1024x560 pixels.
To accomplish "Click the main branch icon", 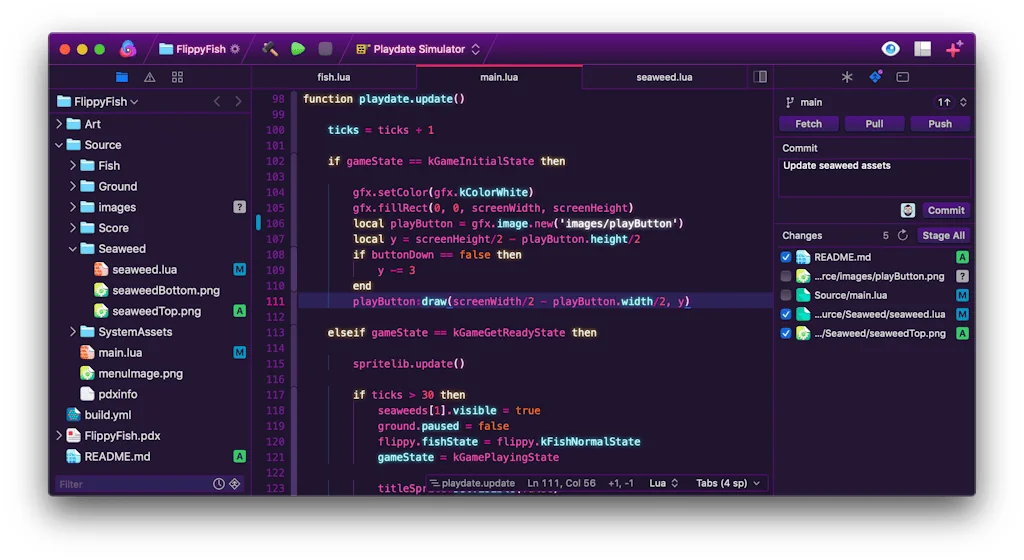I will click(x=790, y=102).
